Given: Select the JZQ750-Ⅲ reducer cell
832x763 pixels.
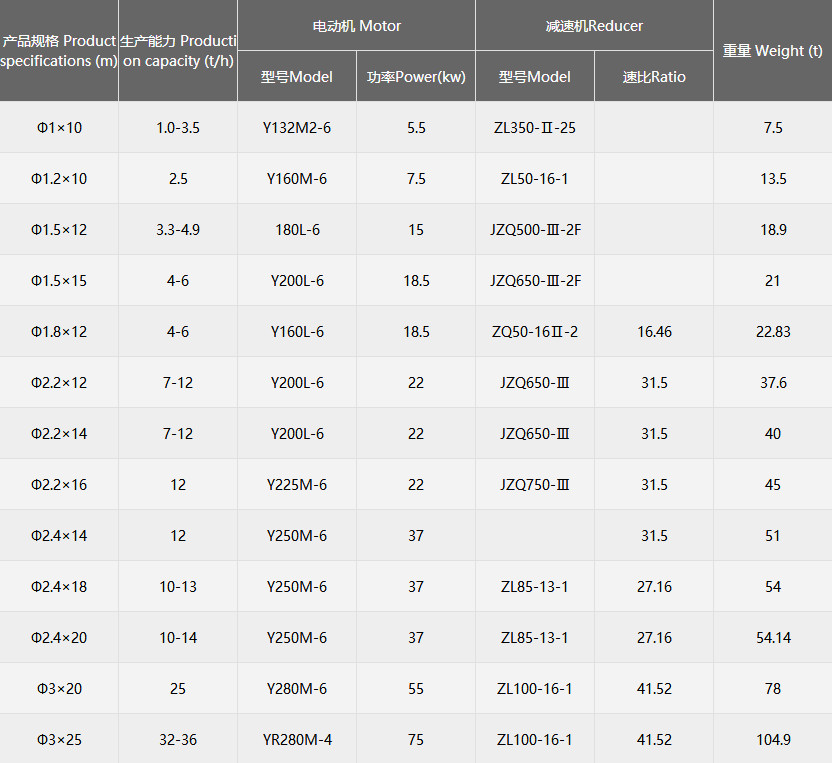Looking at the screenshot, I should tap(535, 485).
